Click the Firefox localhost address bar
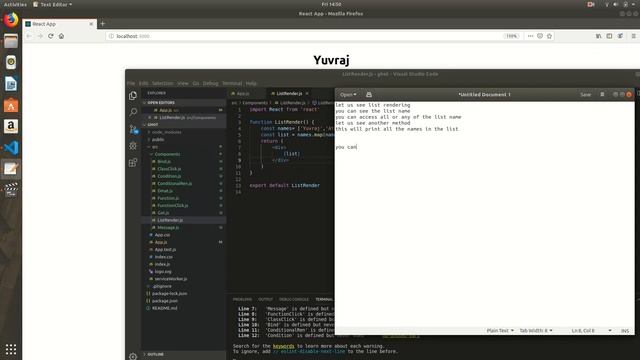The image size is (640, 360). click(x=304, y=36)
